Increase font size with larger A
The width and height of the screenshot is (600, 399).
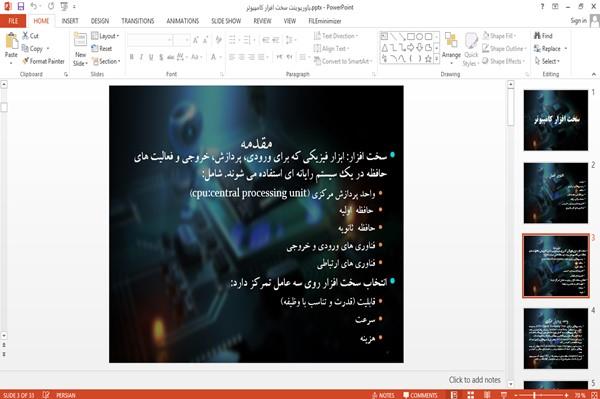click(x=196, y=39)
